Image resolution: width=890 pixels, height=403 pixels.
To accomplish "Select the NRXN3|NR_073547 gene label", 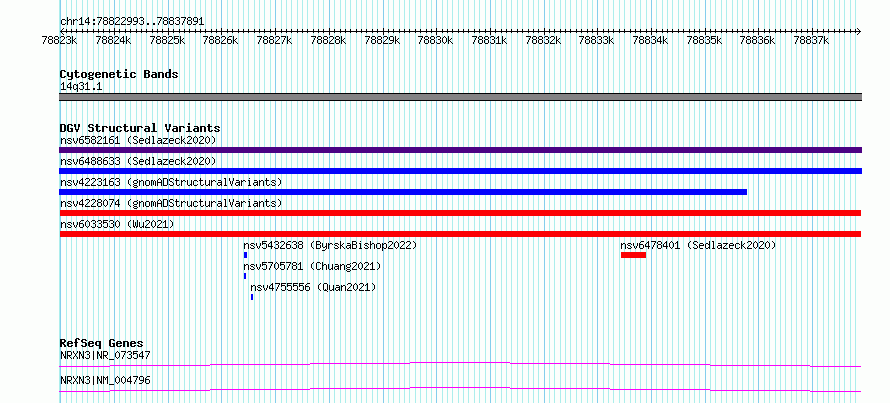I will [105, 356].
